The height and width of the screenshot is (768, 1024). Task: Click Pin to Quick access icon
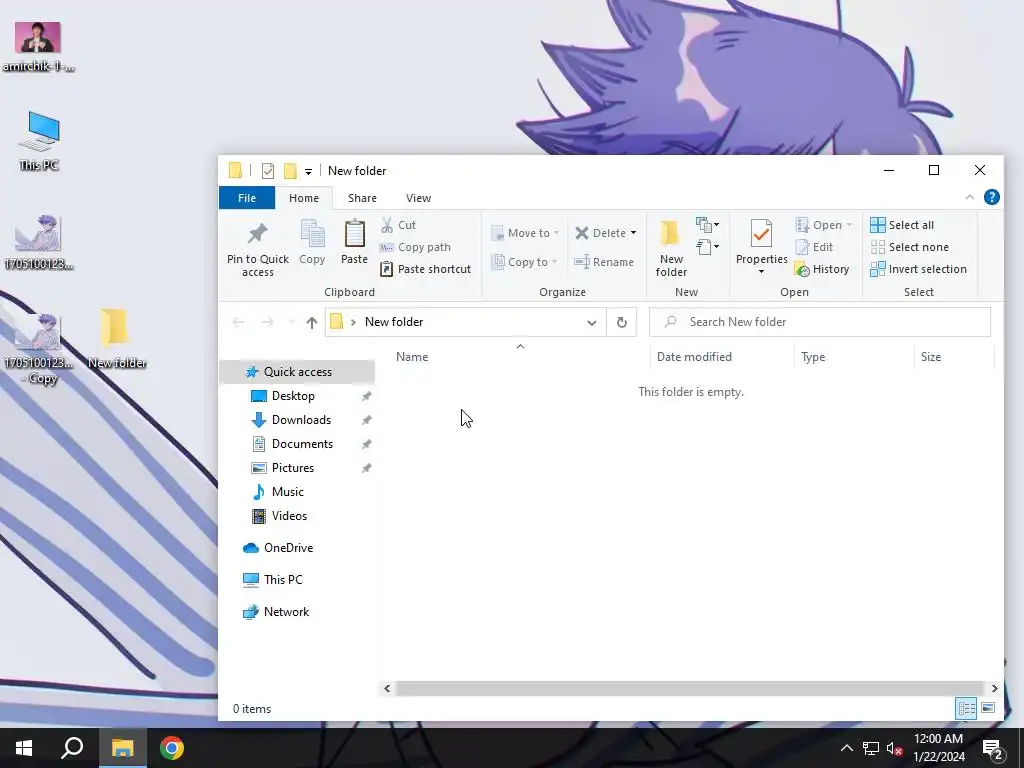257,234
